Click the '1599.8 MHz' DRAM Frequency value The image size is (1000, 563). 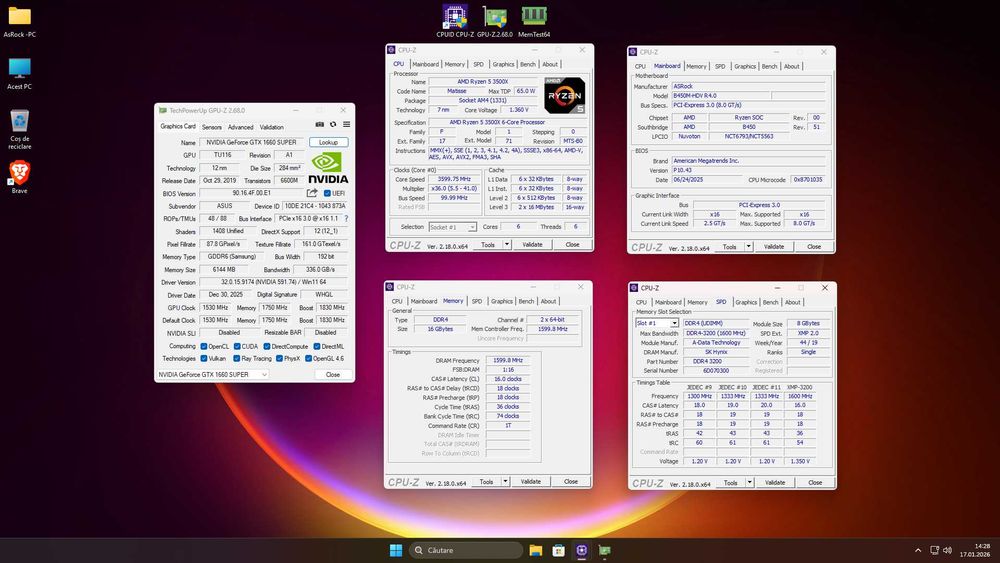click(508, 360)
